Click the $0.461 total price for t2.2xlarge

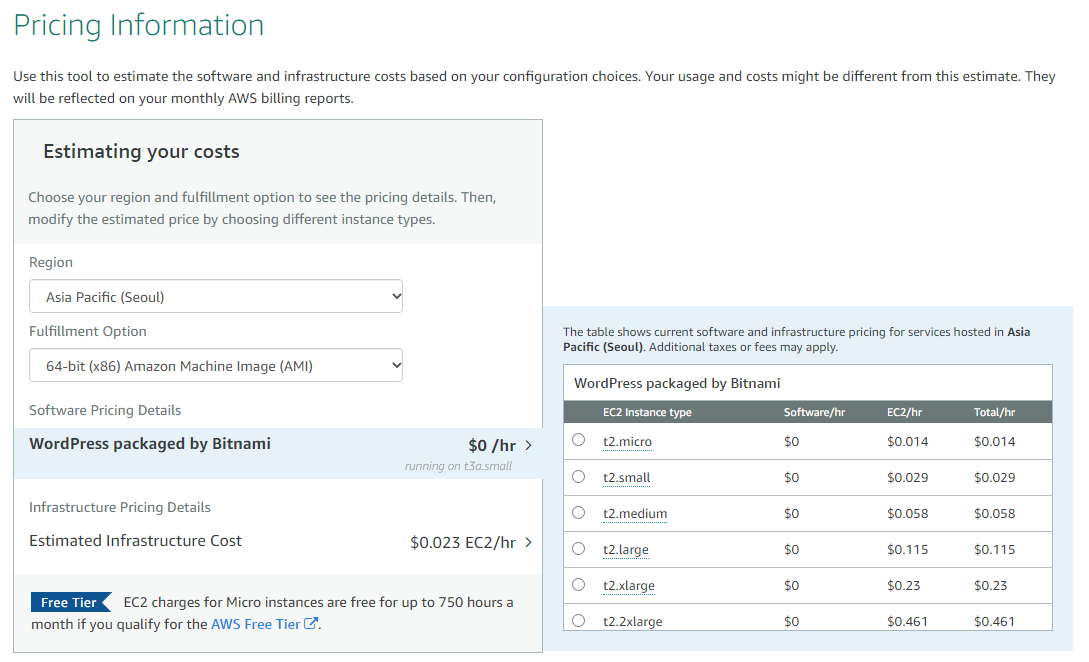pyautogui.click(x=995, y=622)
